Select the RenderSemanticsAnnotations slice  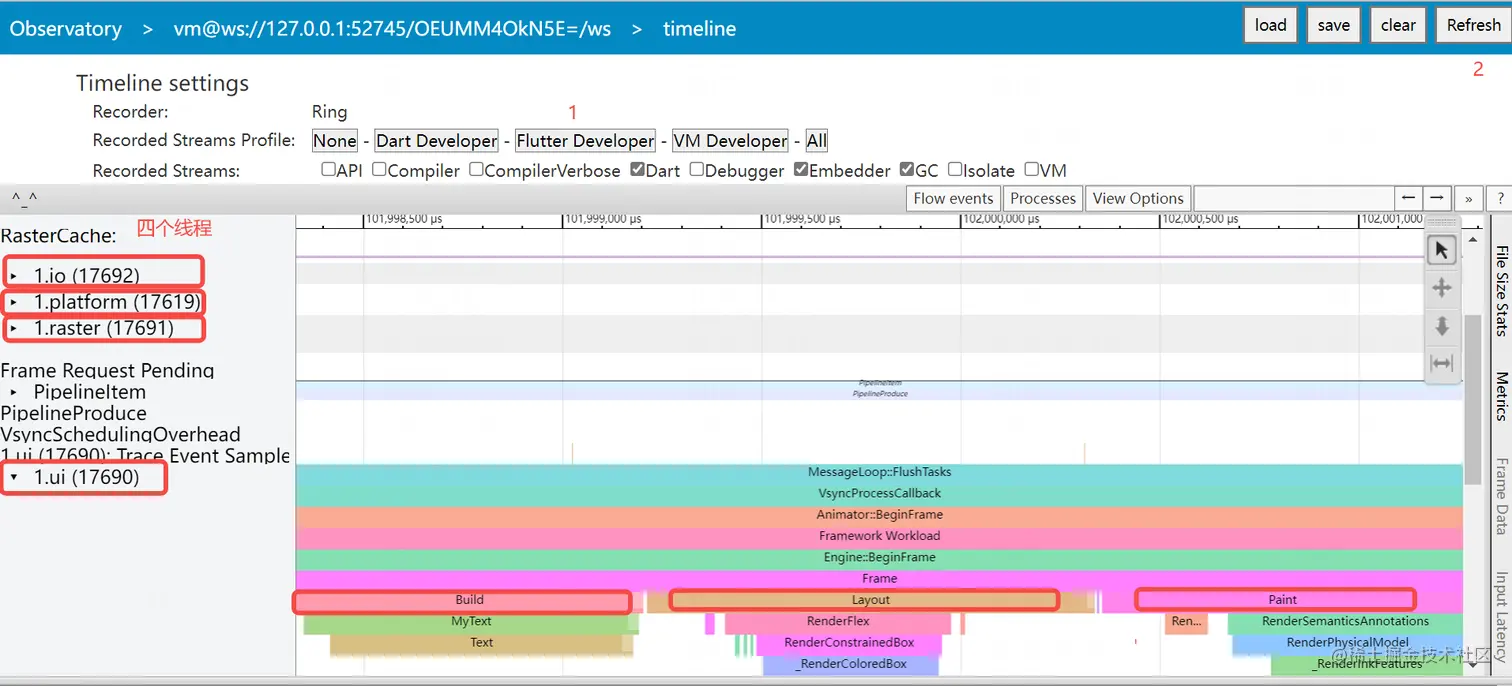pos(1345,622)
